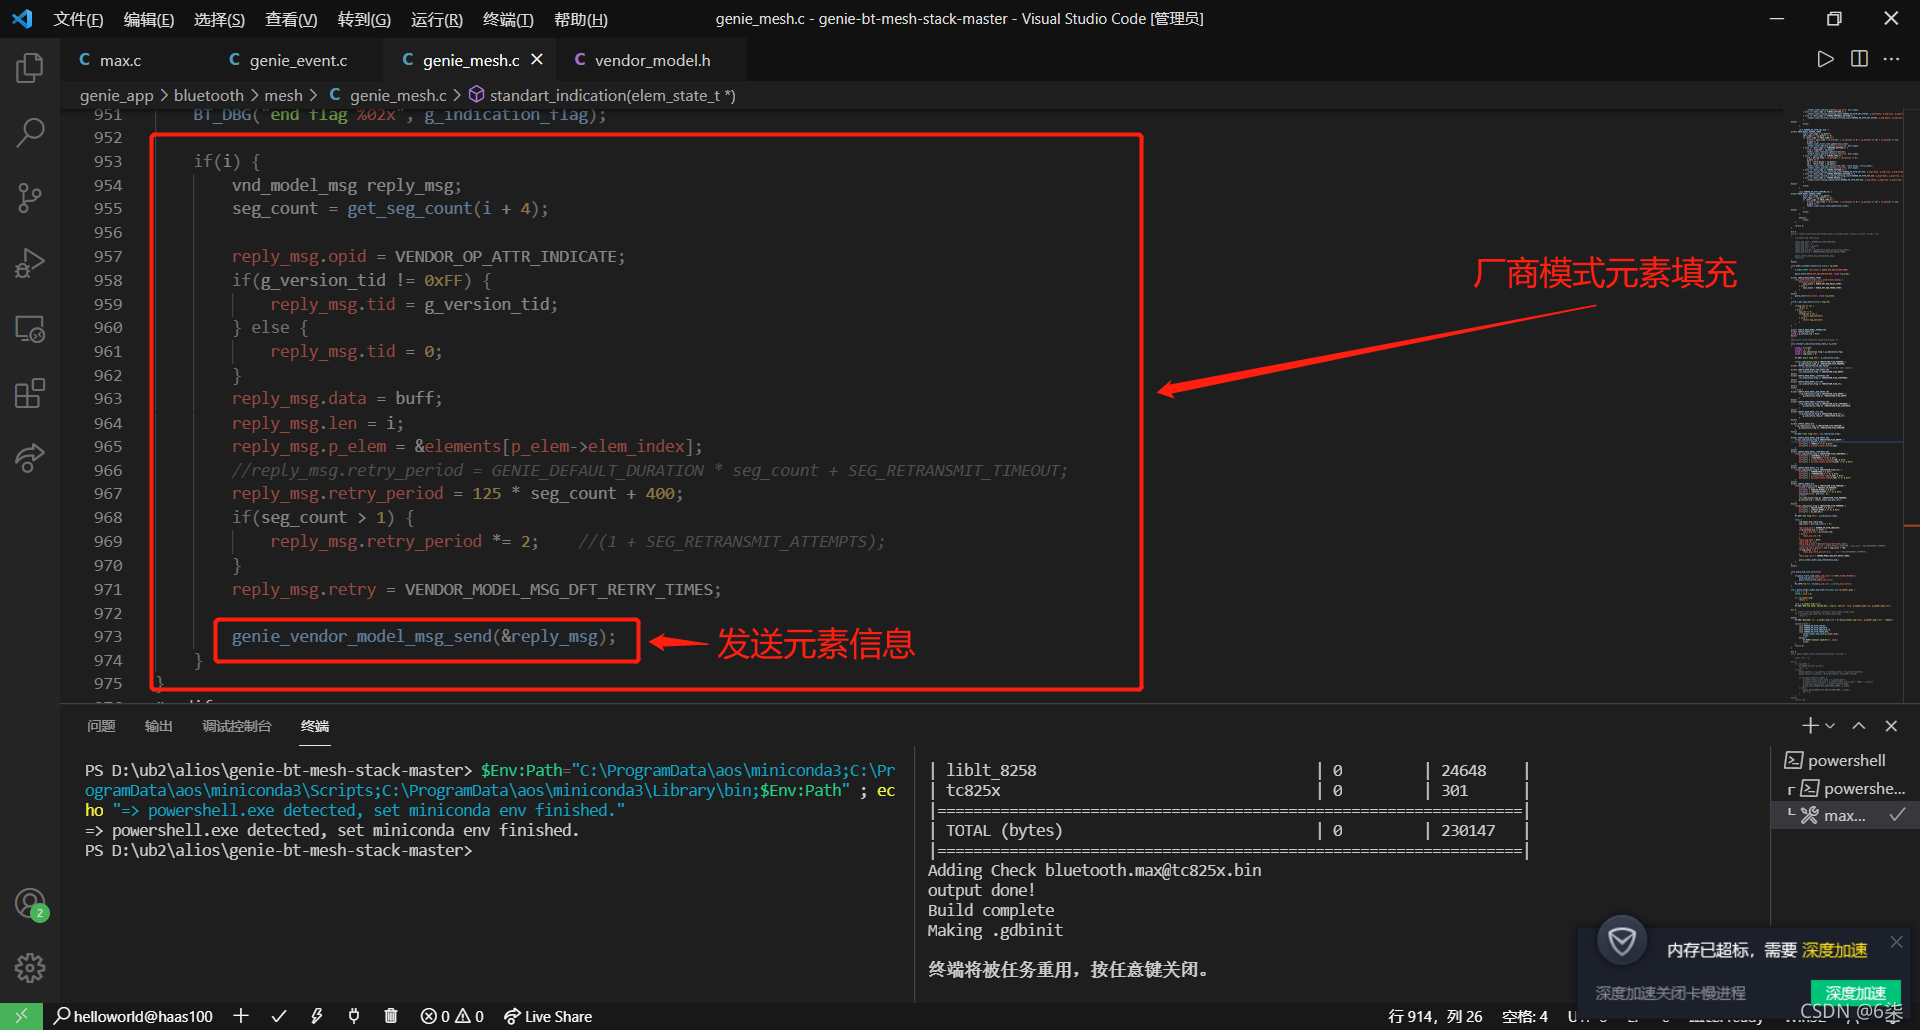Switch to the 调试控制台 Debug Console tab
1920x1030 pixels.
(237, 726)
